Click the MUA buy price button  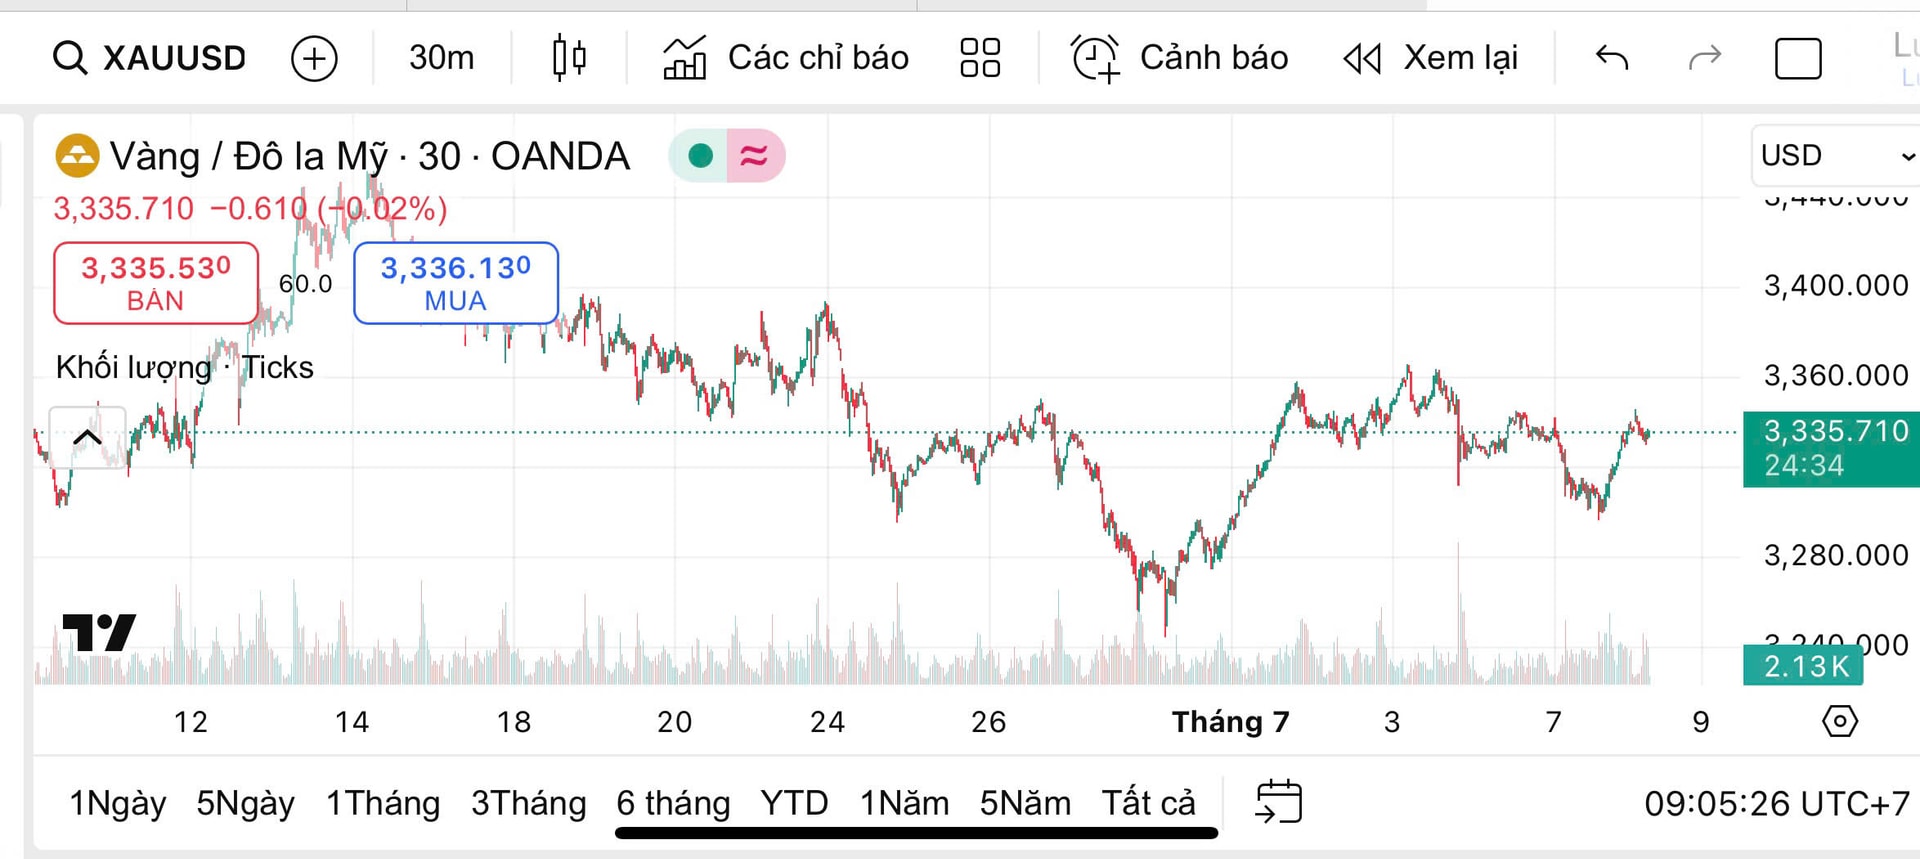pos(456,283)
